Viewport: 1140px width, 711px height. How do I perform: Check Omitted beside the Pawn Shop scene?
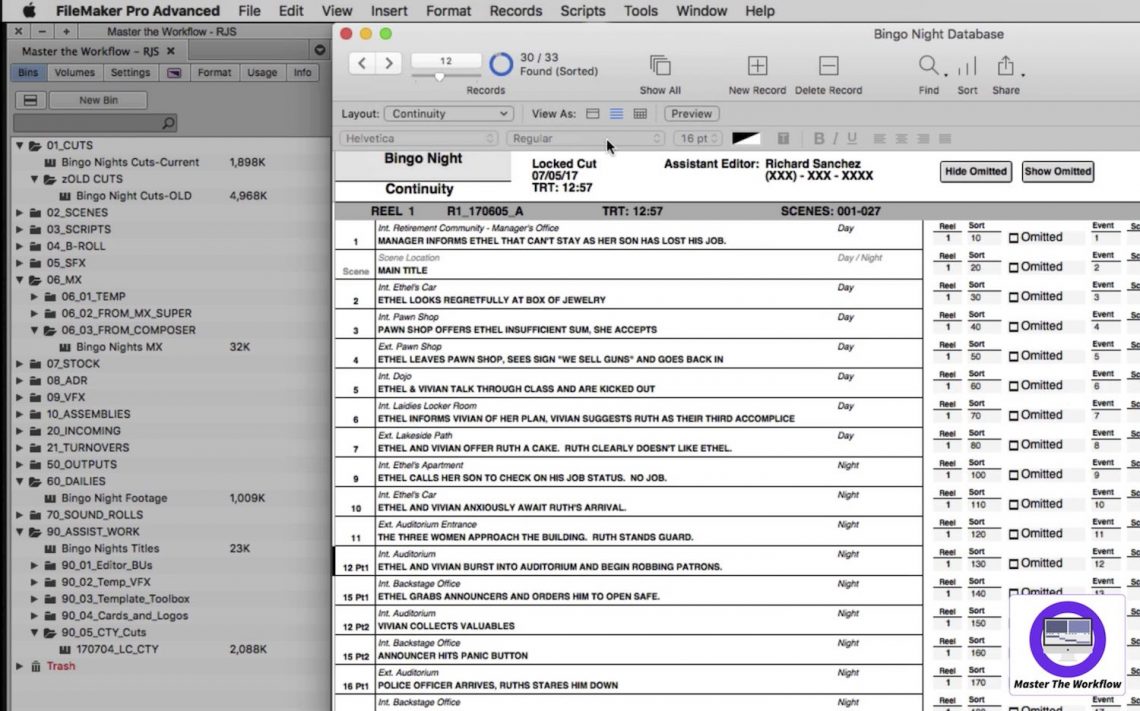[1013, 326]
